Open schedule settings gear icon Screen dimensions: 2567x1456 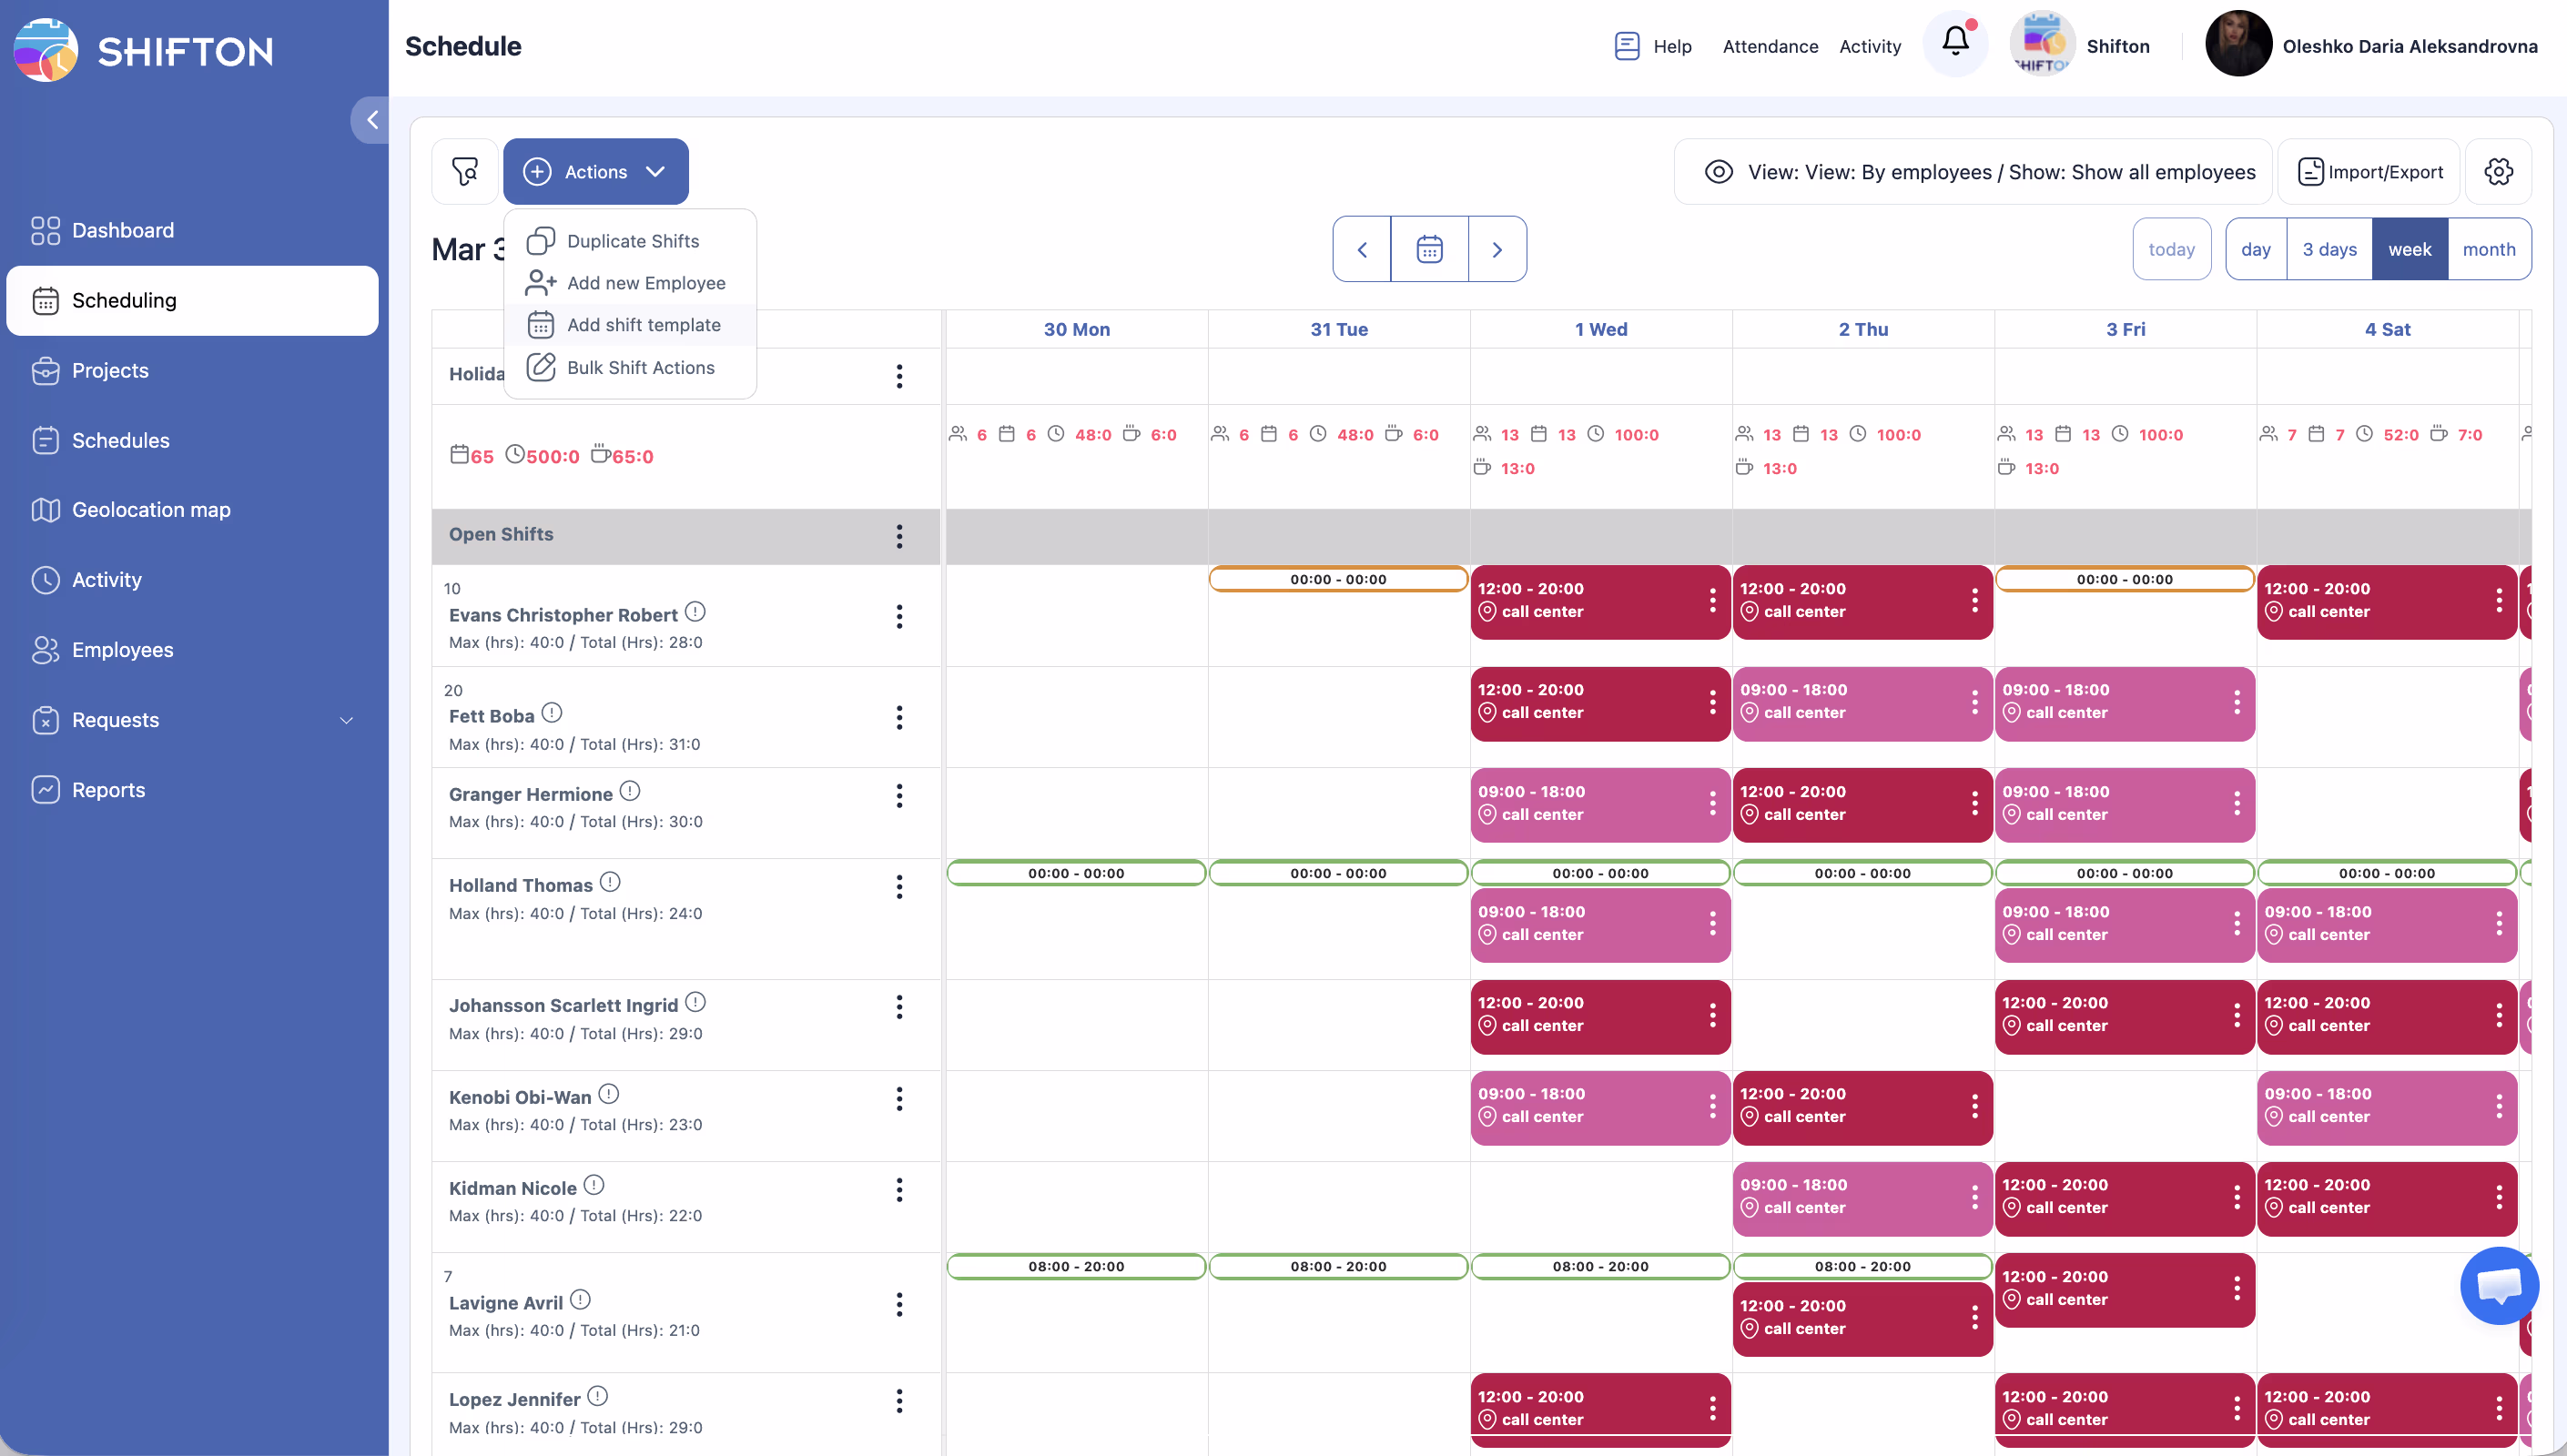[2498, 171]
